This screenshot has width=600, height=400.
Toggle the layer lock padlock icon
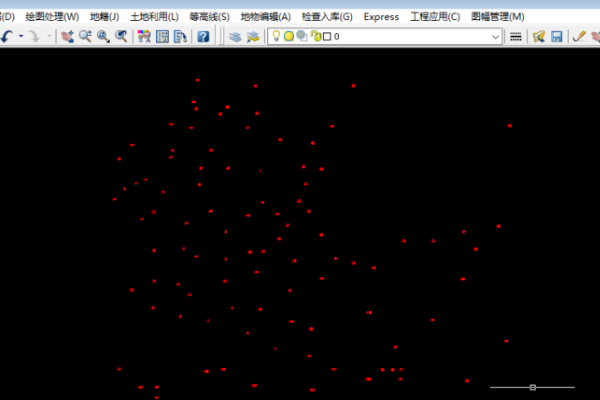coord(316,36)
